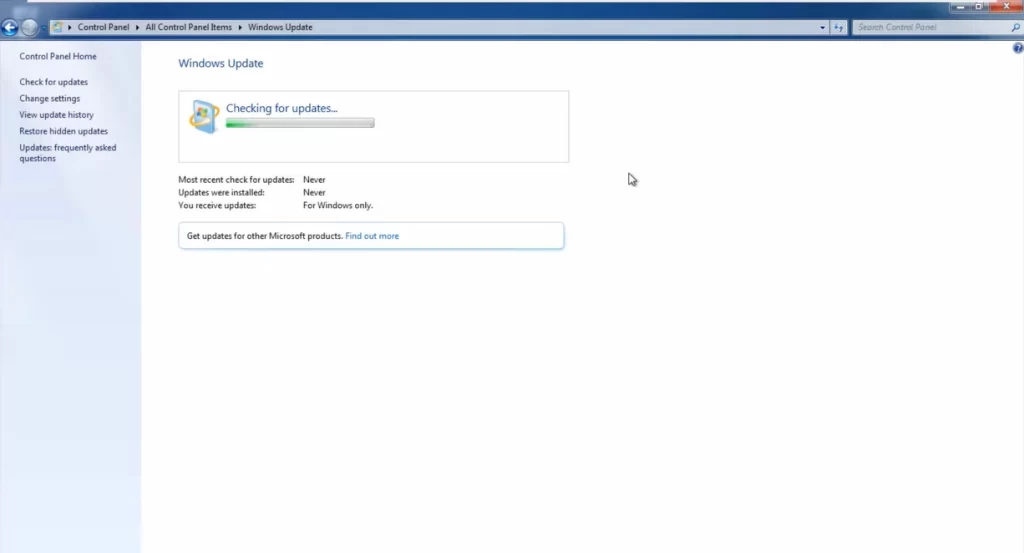Viewport: 1024px width, 553px height.
Task: Close the Windows Update window
Action: pyautogui.click(x=1006, y=7)
